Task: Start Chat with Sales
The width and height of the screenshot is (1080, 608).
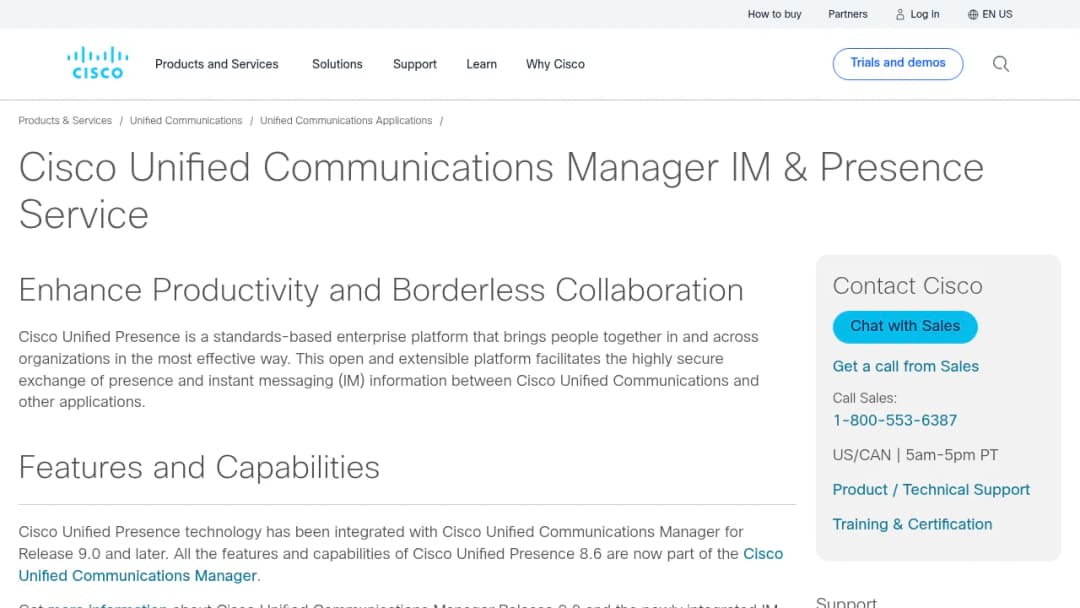Action: pos(904,326)
